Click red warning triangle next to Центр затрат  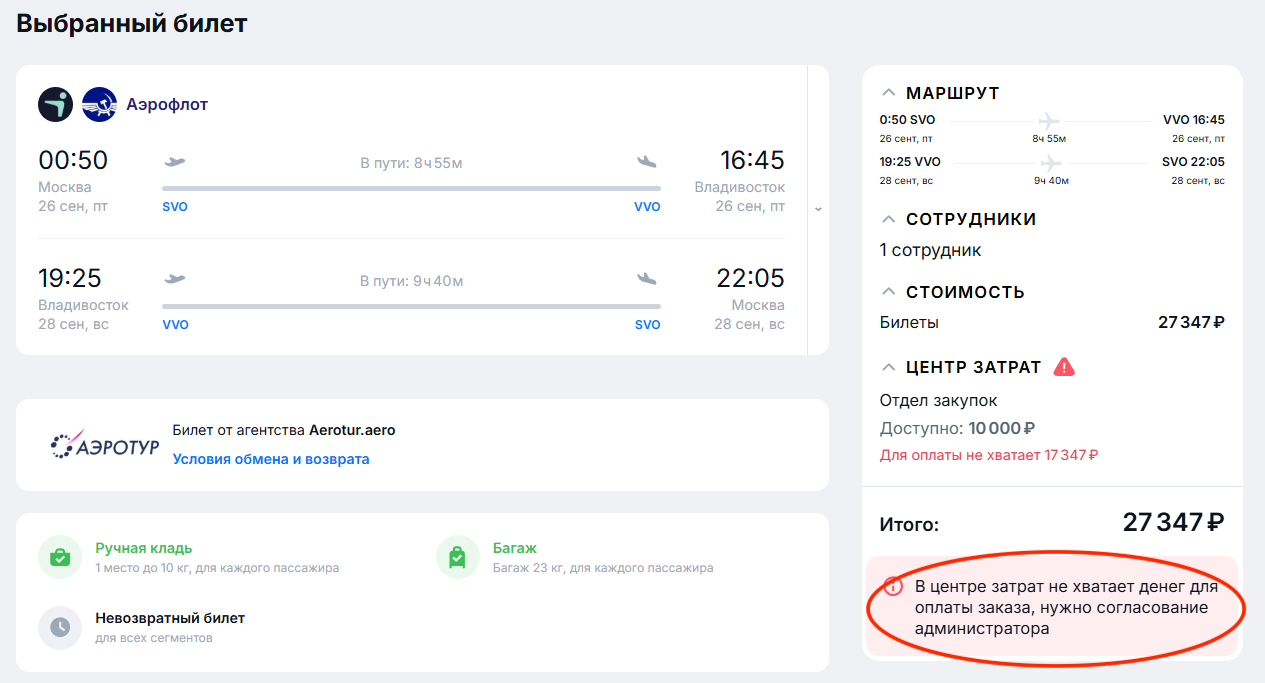pos(1064,367)
